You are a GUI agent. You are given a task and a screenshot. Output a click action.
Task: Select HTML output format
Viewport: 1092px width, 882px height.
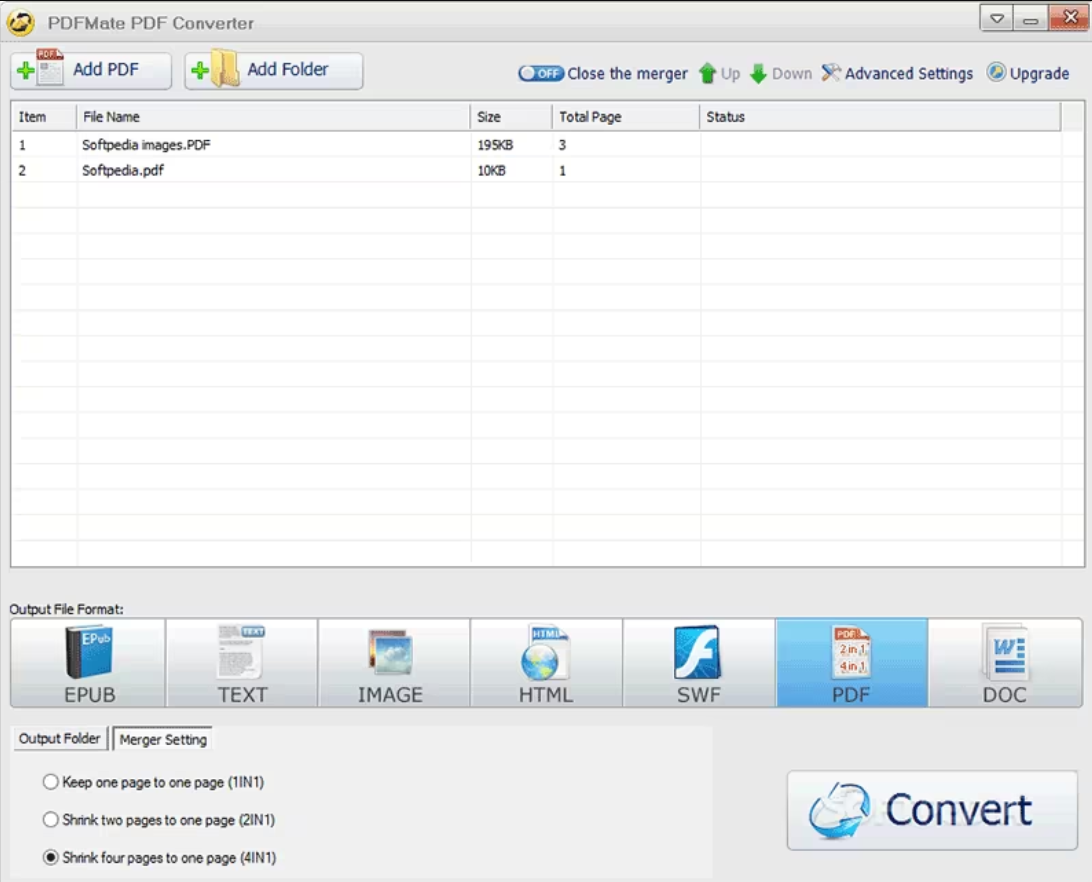click(x=547, y=663)
